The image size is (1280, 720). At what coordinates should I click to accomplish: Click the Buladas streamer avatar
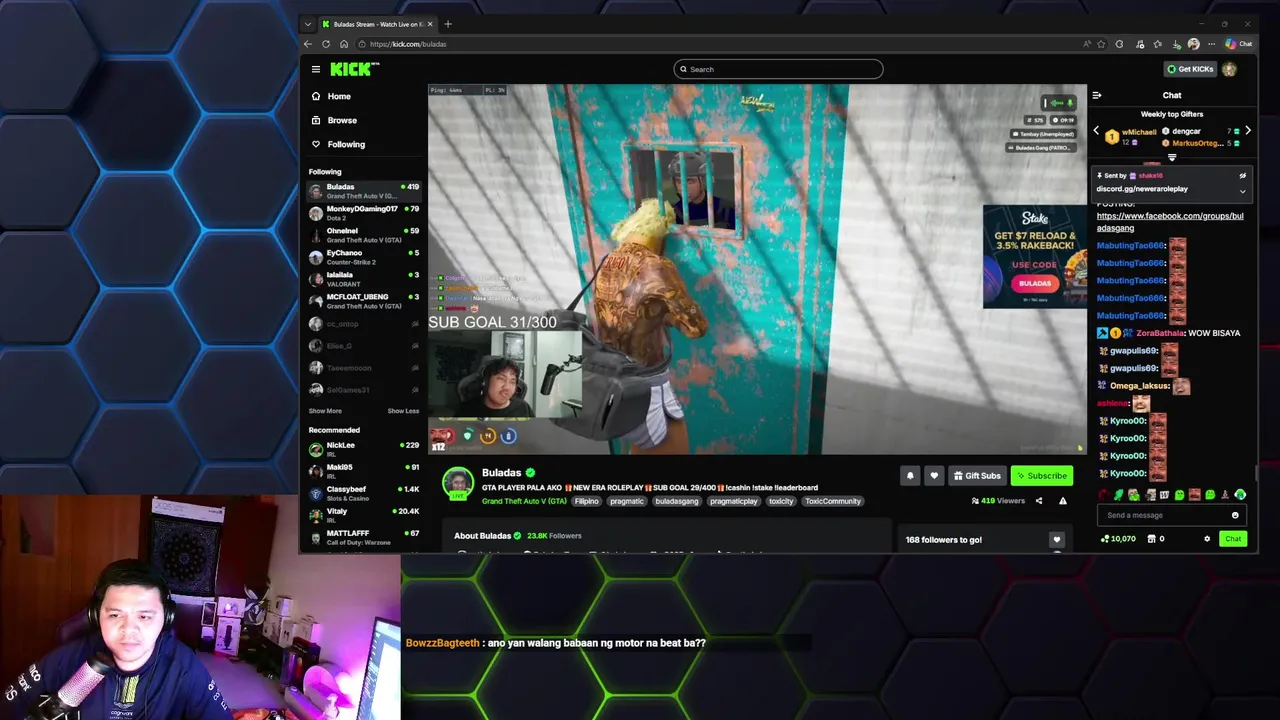[458, 484]
